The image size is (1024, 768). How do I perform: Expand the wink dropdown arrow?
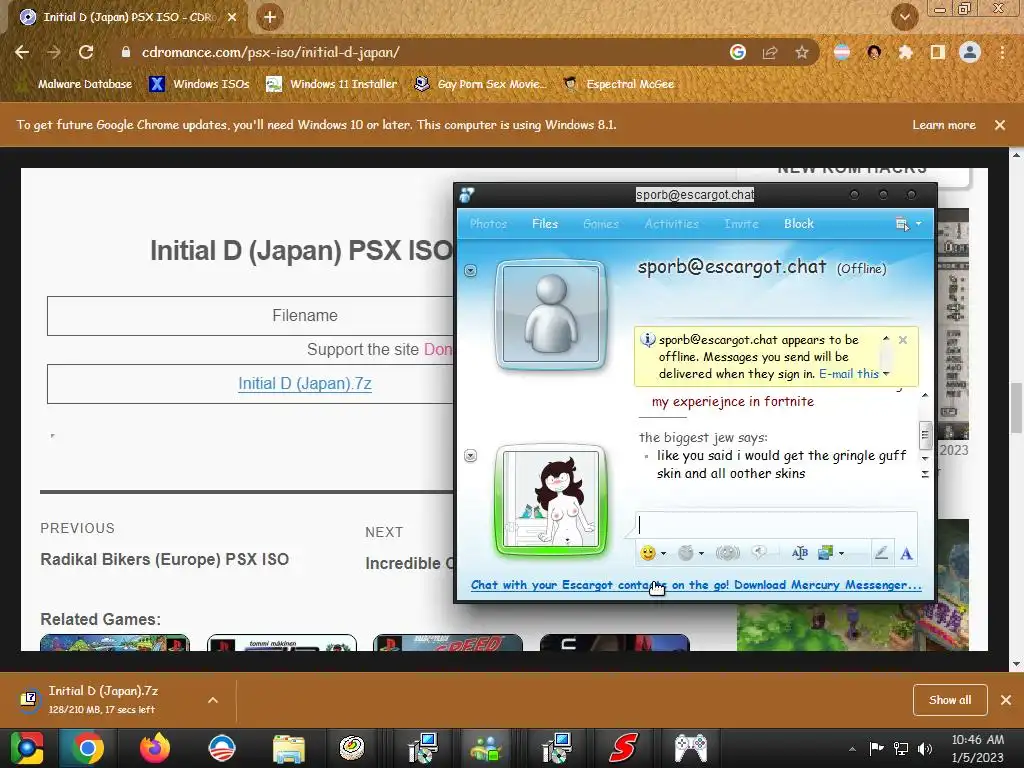(x=701, y=554)
